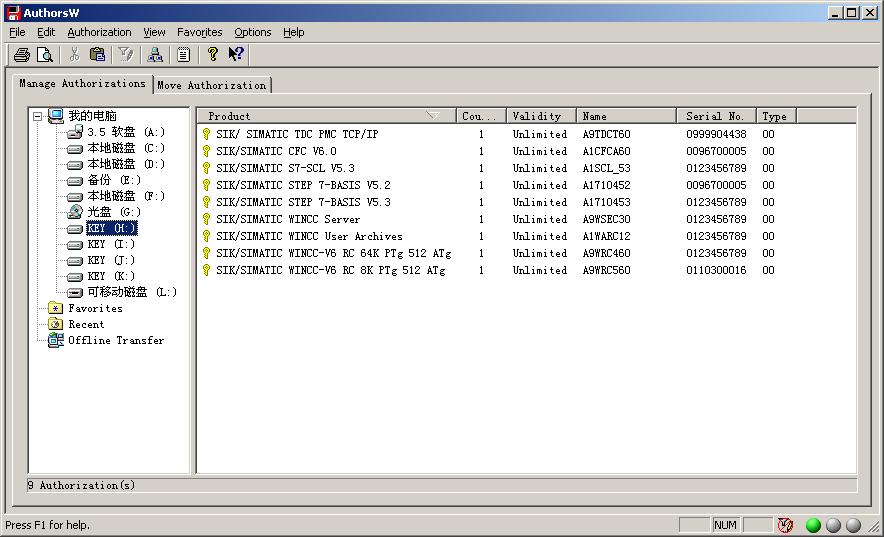
Task: Select the KEY (J:) drive
Action: pyautogui.click(x=111, y=260)
